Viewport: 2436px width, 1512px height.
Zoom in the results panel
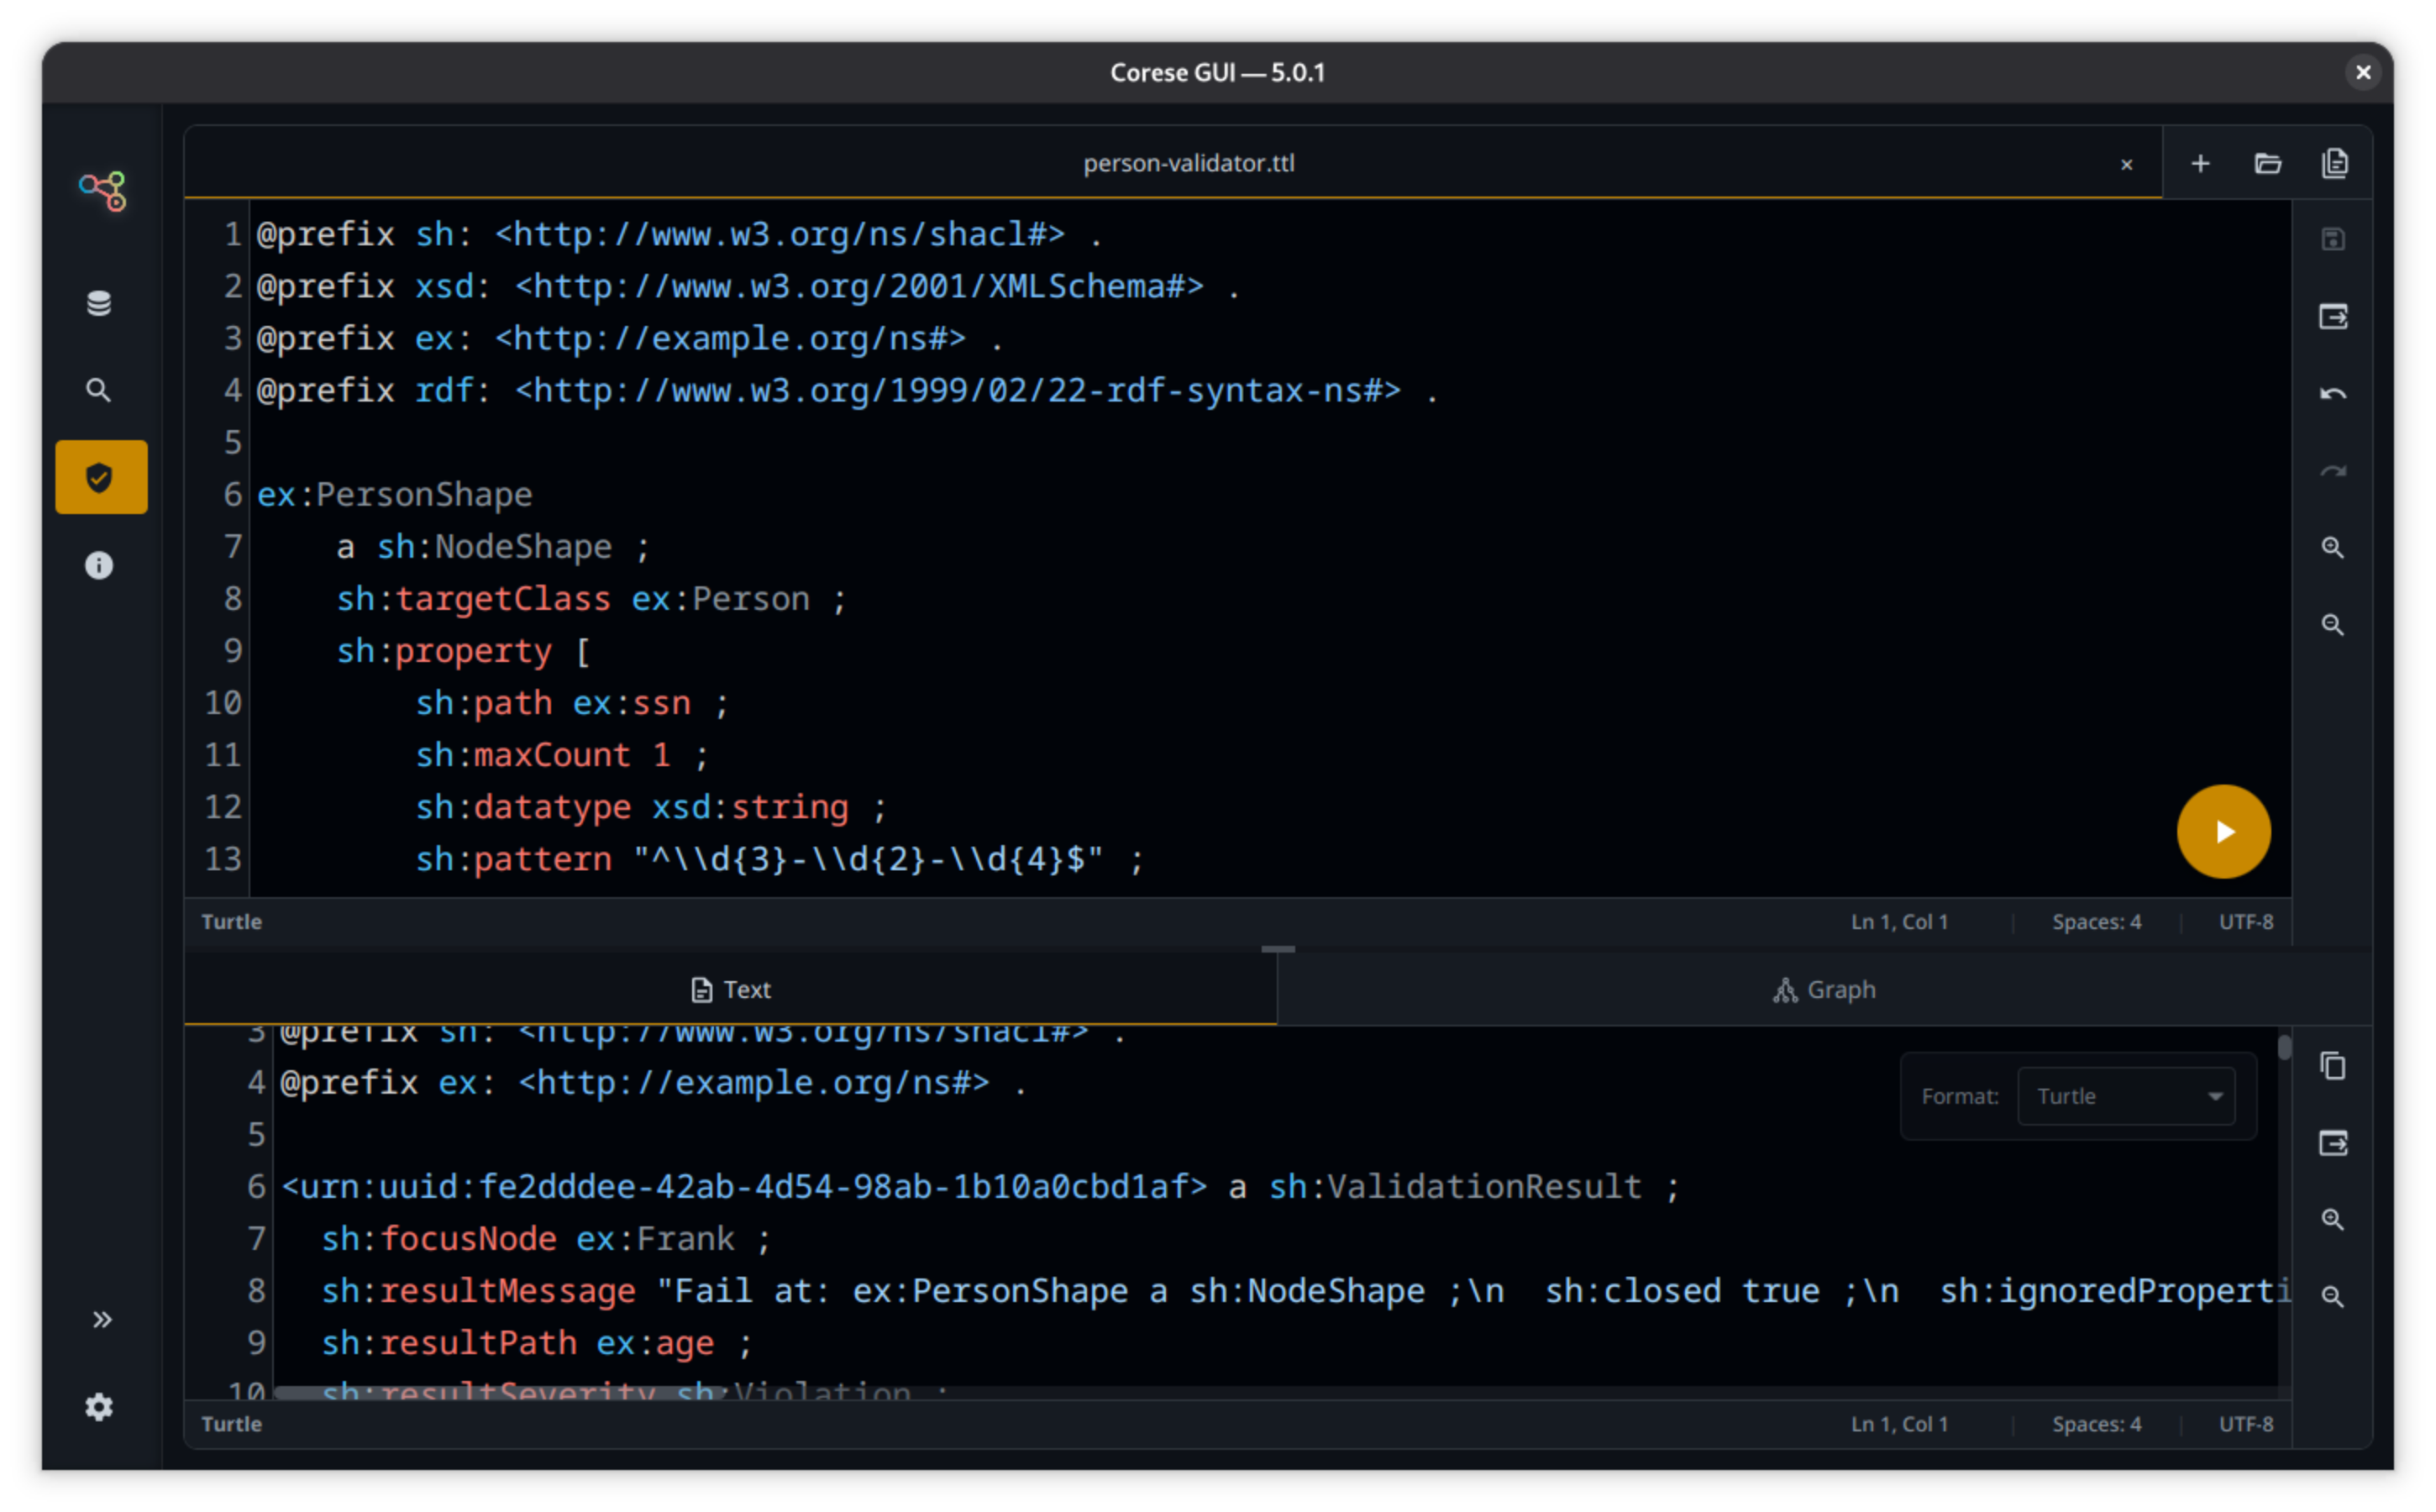tap(2333, 1220)
